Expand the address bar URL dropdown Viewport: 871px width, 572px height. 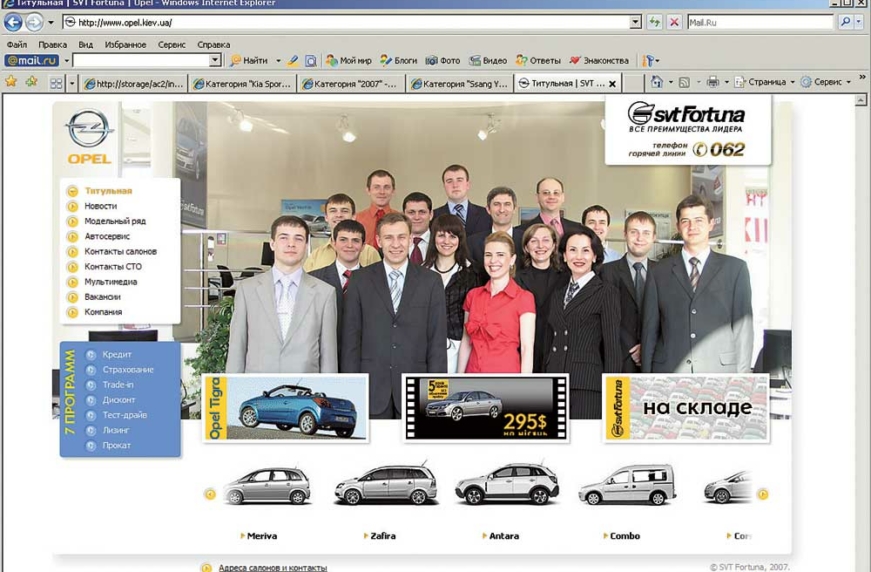635,22
